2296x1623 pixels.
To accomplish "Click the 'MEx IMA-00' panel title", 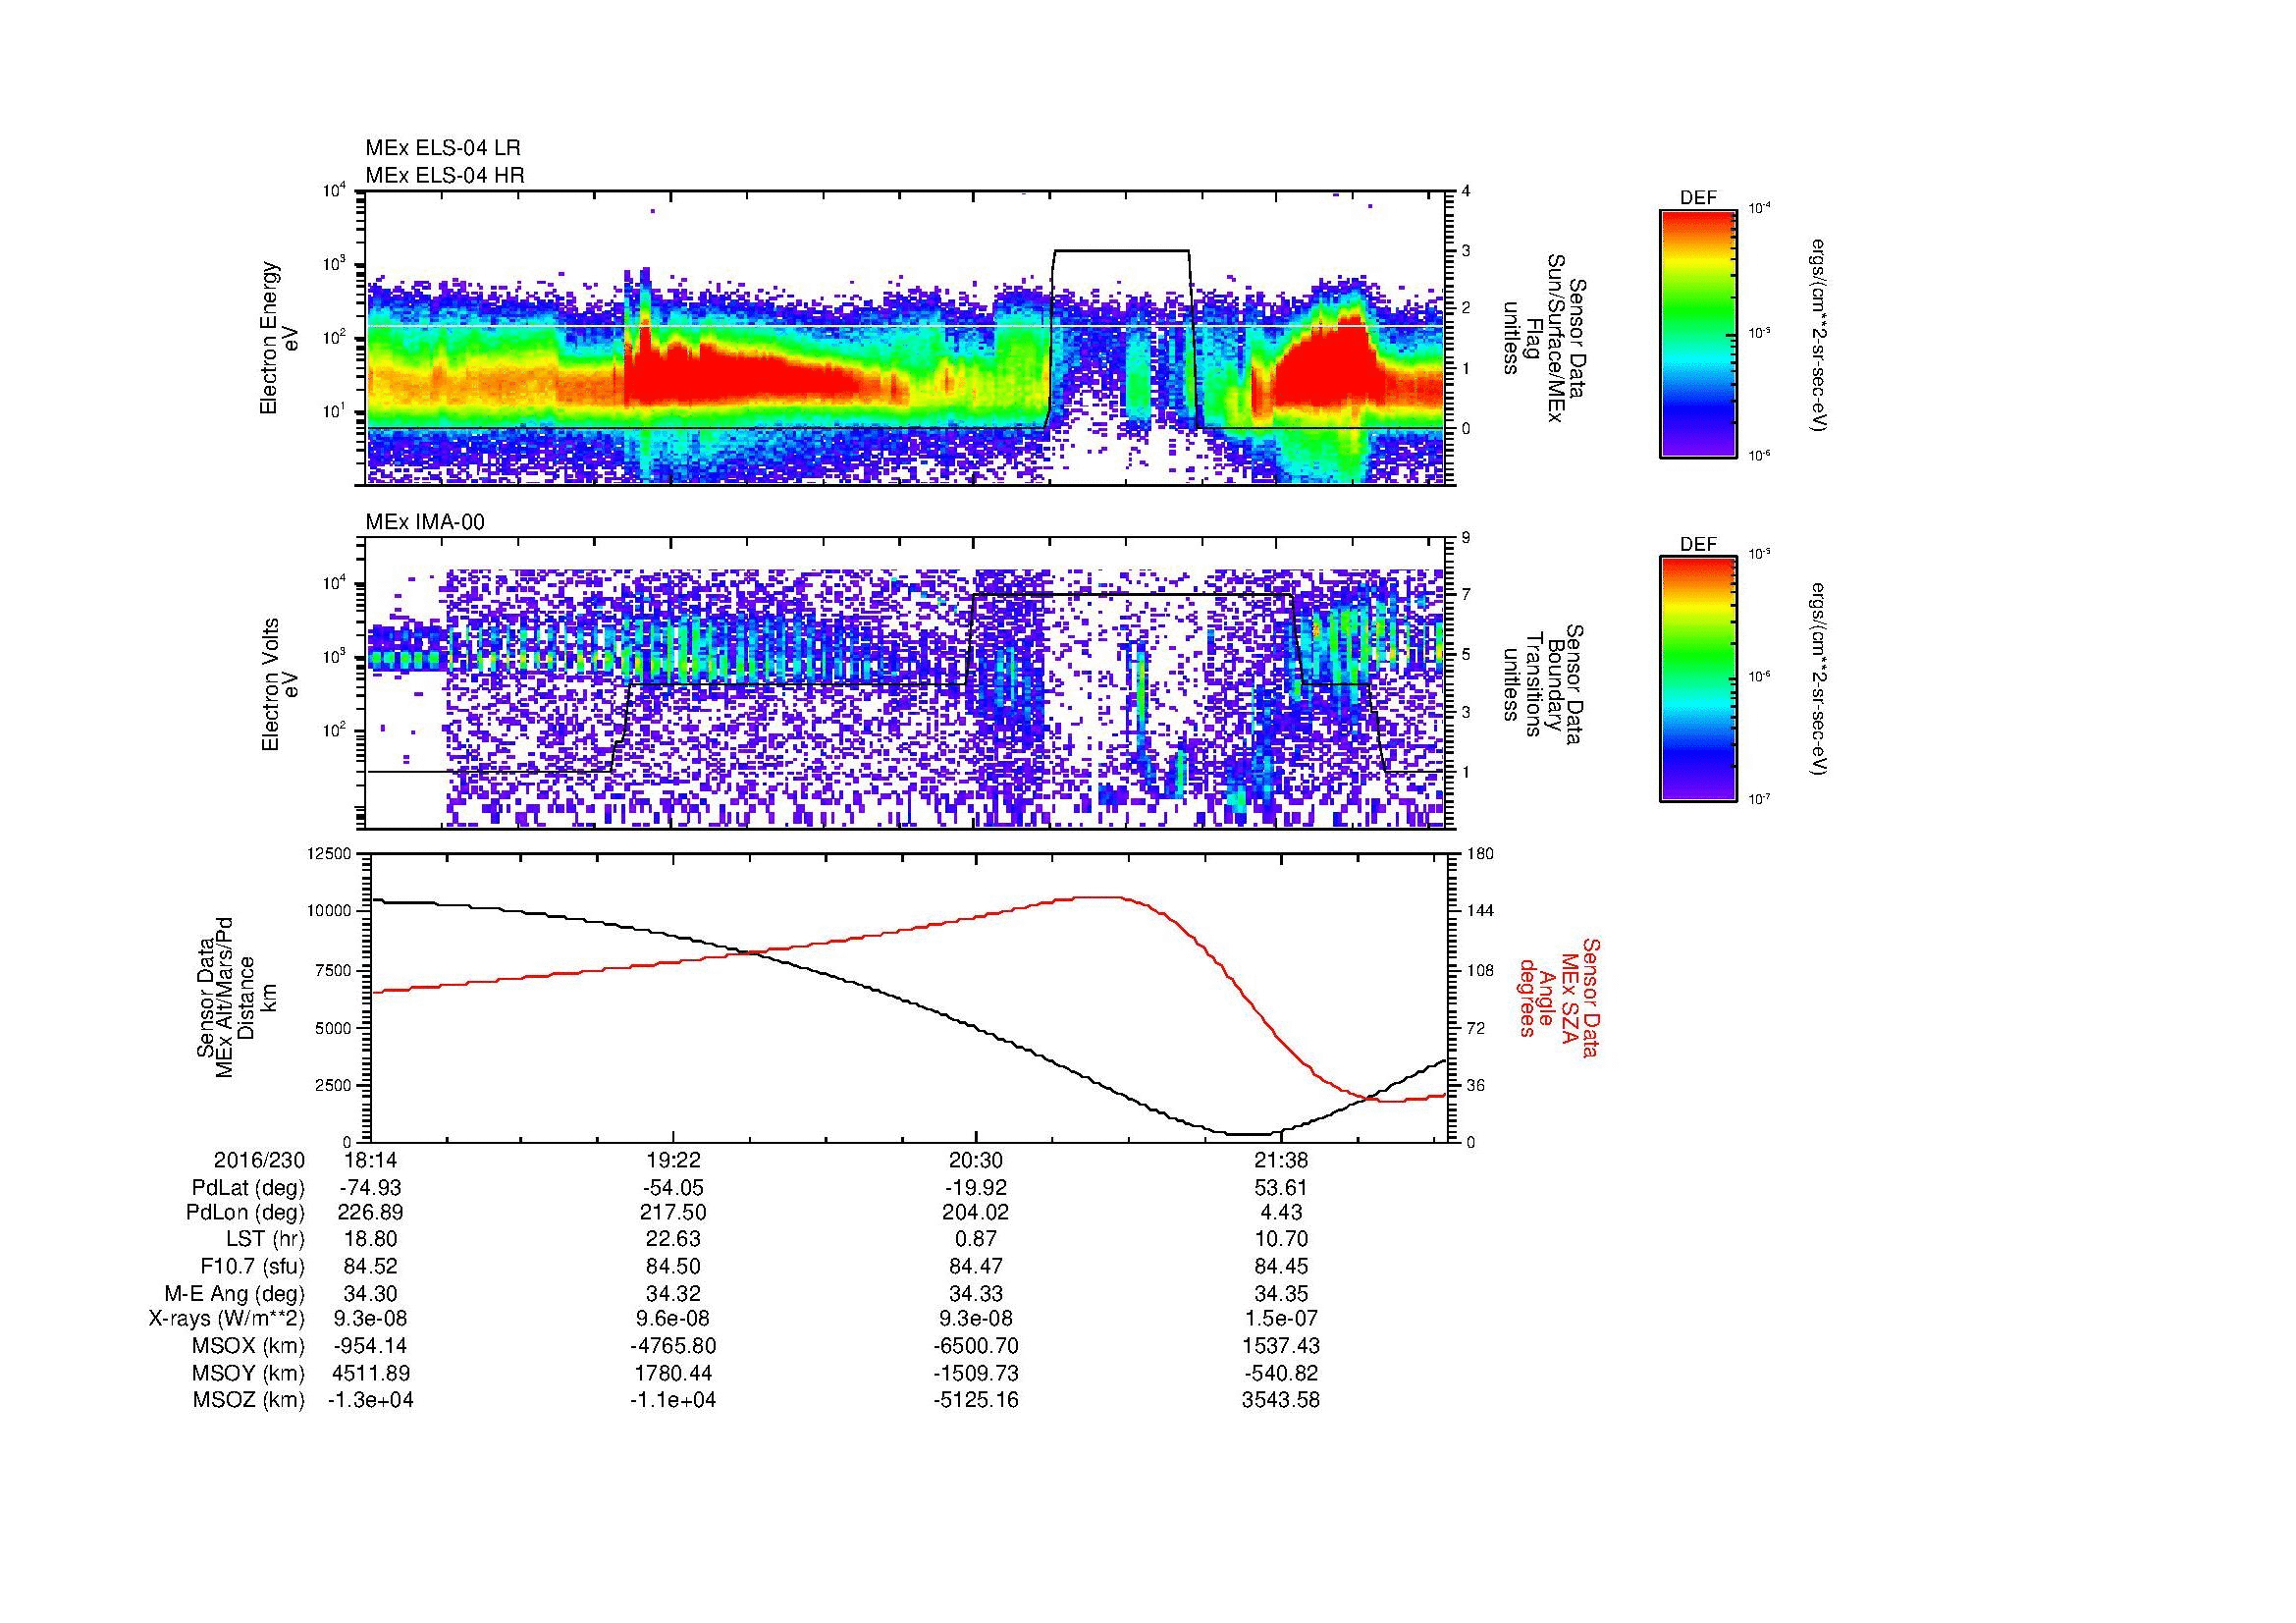I will point(424,522).
